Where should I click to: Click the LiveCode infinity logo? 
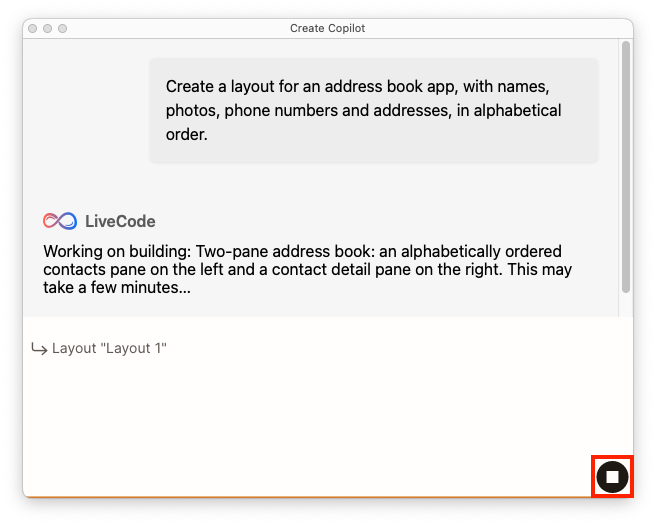tap(60, 221)
